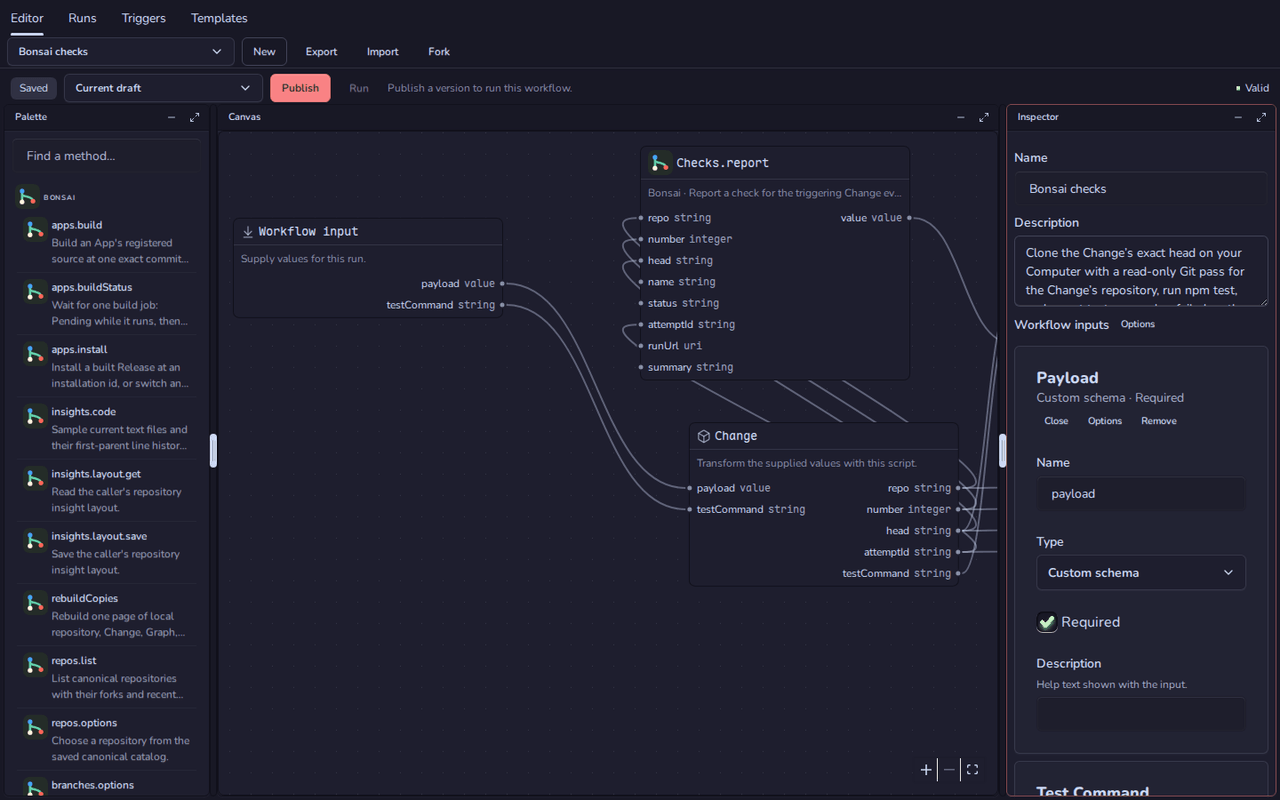The image size is (1280, 800).
Task: Click the workflow Name field Bonsai checks
Action: 1141,188
